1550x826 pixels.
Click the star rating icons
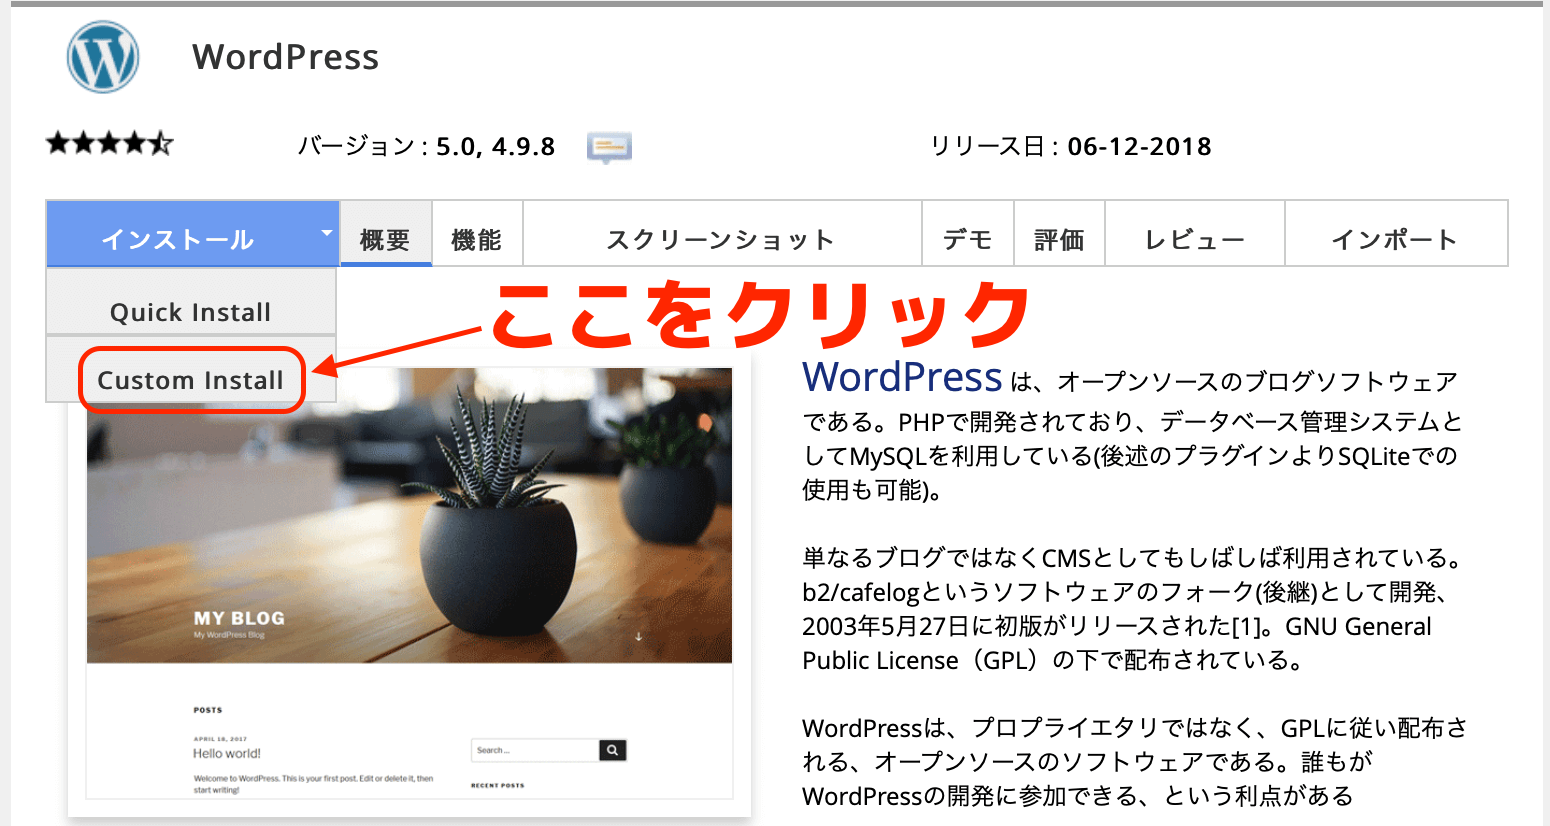pos(109,144)
